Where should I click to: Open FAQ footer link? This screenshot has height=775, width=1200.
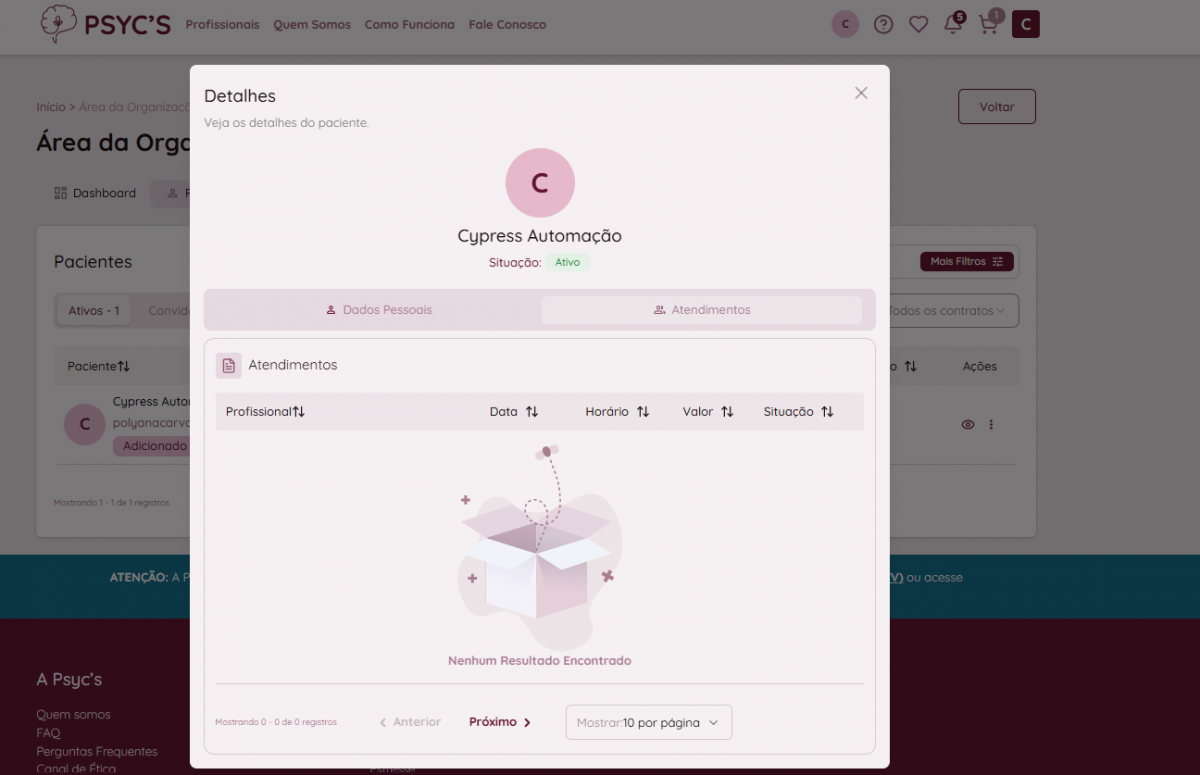click(48, 733)
